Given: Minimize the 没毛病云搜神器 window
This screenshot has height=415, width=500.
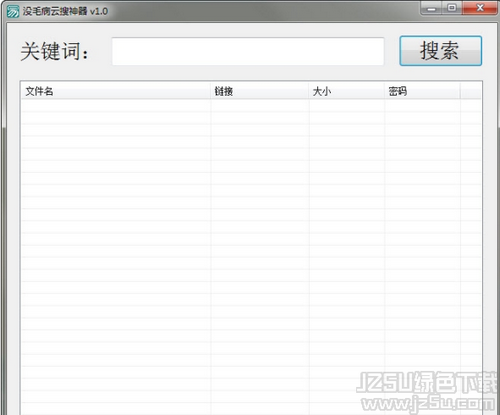Looking at the screenshot, I should coord(432,8).
